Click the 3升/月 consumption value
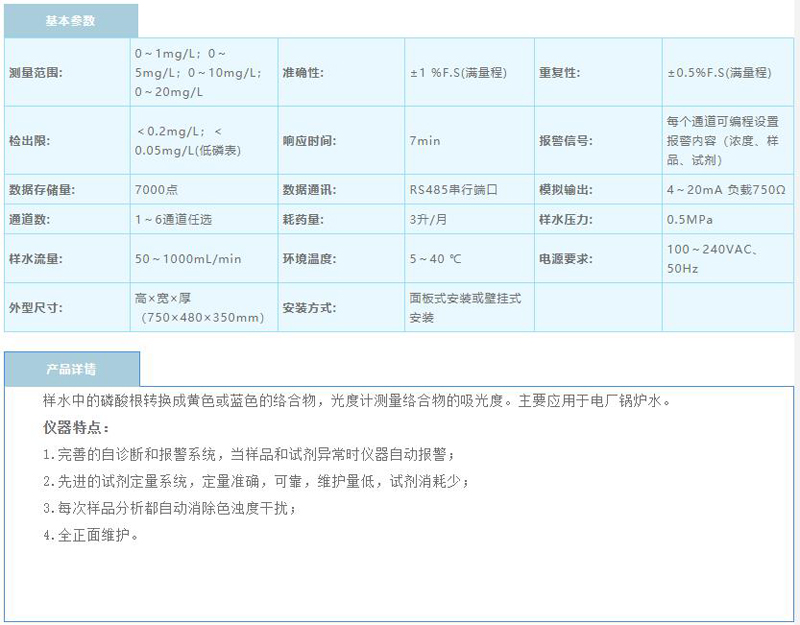Image resolution: width=800 pixels, height=625 pixels. pyautogui.click(x=428, y=218)
